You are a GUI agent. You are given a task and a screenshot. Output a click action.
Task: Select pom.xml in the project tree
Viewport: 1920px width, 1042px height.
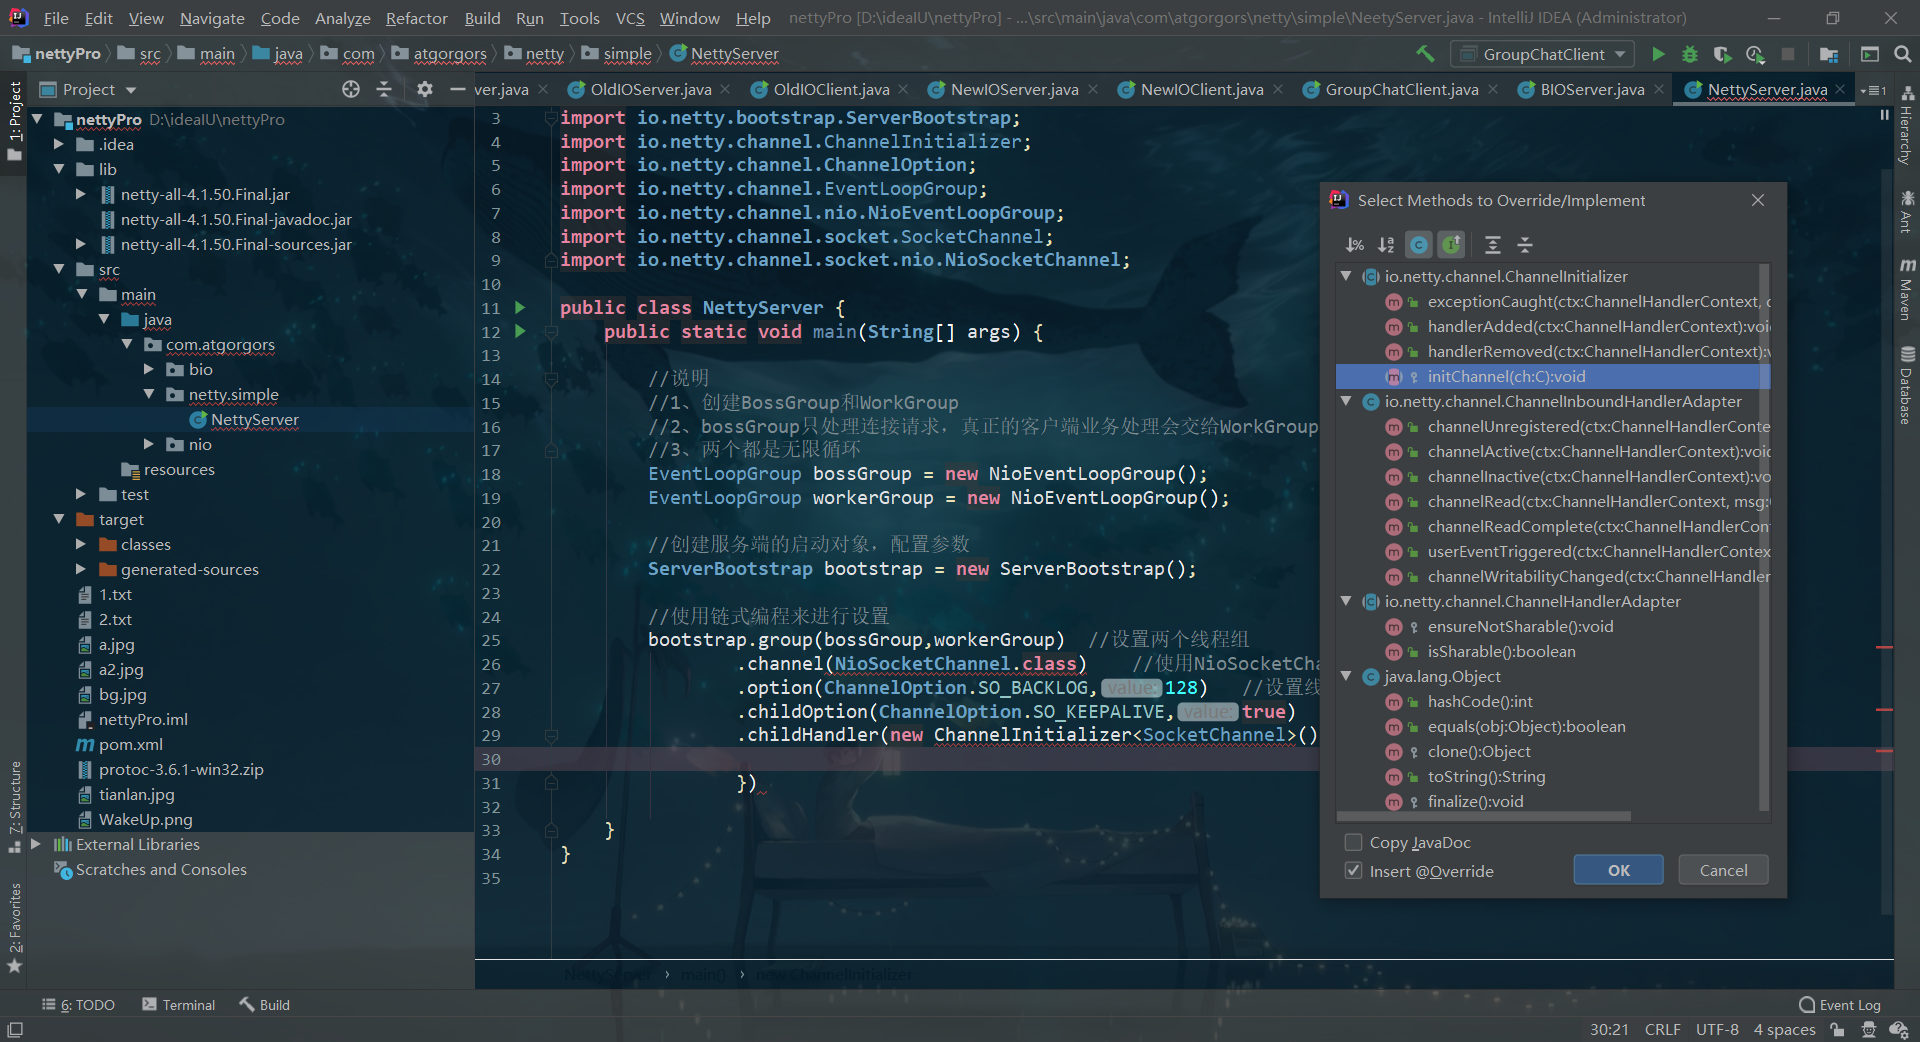(130, 744)
